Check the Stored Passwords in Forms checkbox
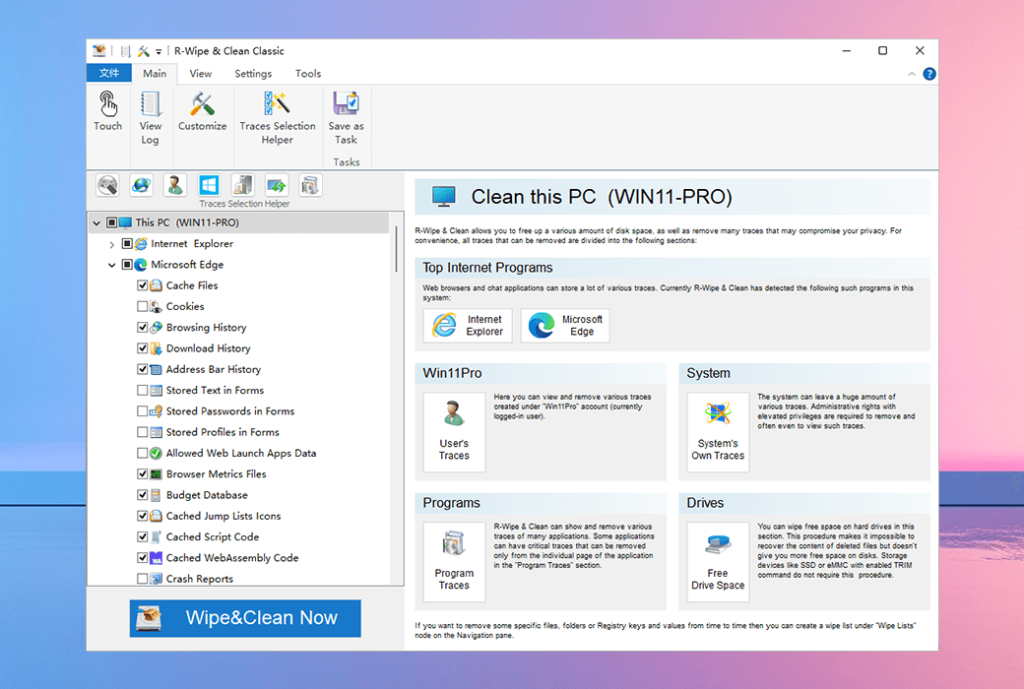 pyautogui.click(x=142, y=411)
